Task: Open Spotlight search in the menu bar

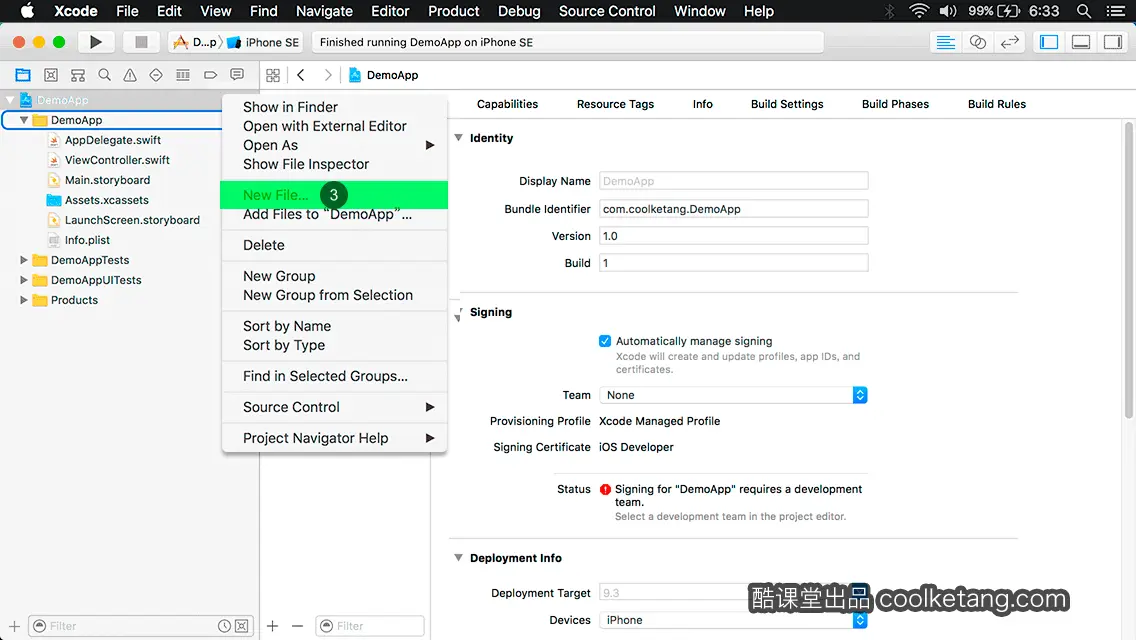Action: coord(1084,11)
